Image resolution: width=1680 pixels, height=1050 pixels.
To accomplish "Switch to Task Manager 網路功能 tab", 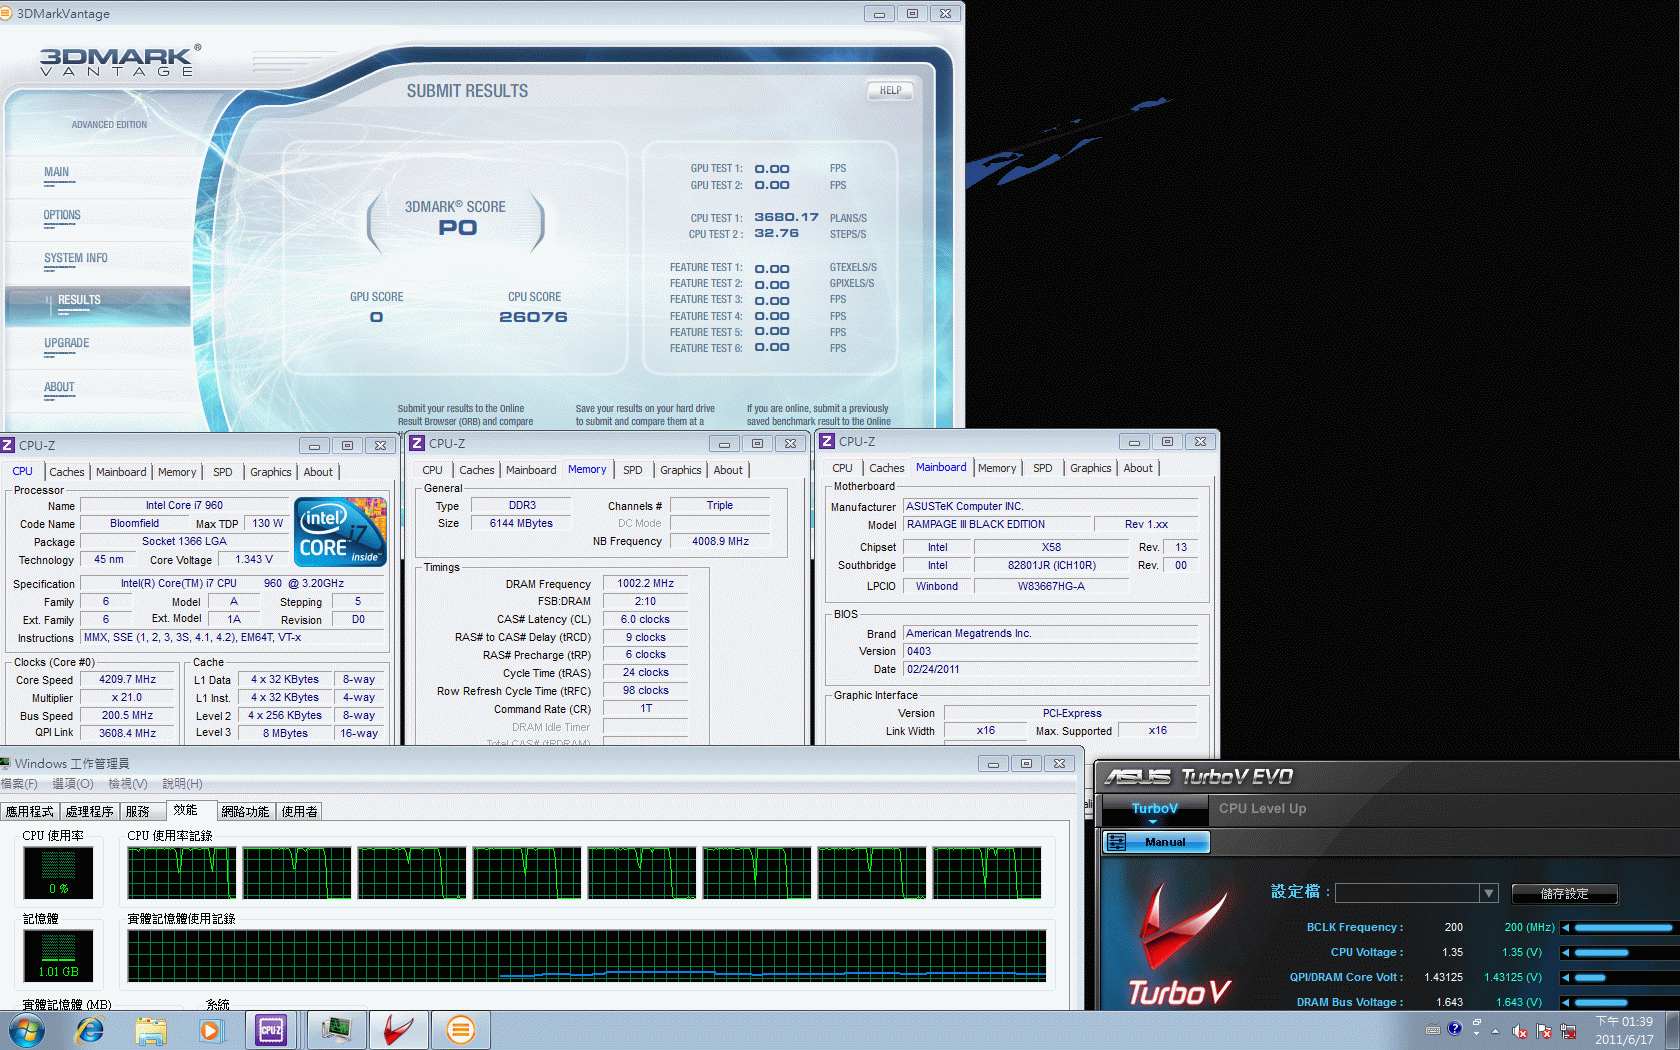I will click(x=246, y=812).
